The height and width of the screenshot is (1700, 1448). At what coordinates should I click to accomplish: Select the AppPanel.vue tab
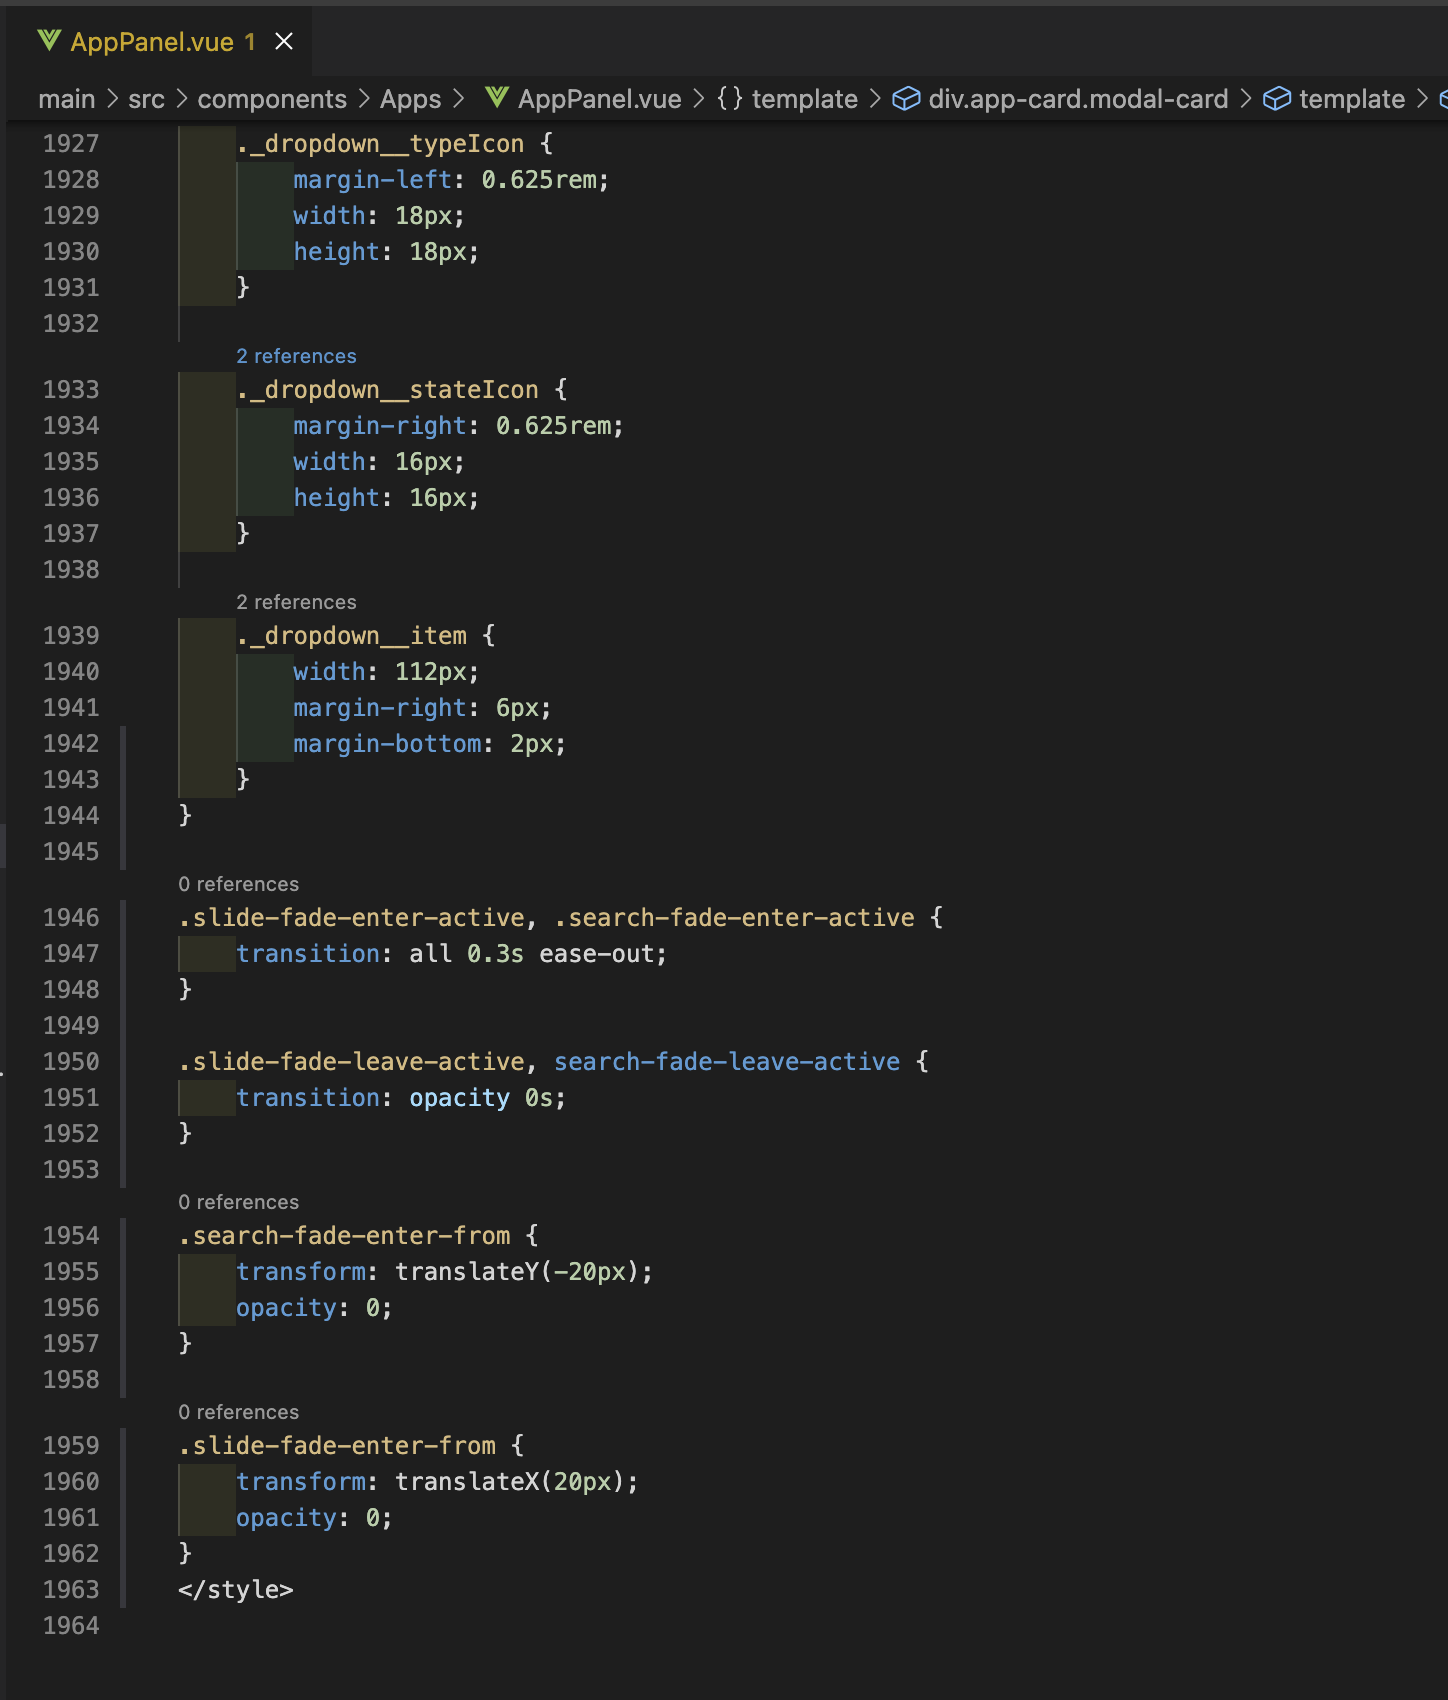[x=159, y=41]
